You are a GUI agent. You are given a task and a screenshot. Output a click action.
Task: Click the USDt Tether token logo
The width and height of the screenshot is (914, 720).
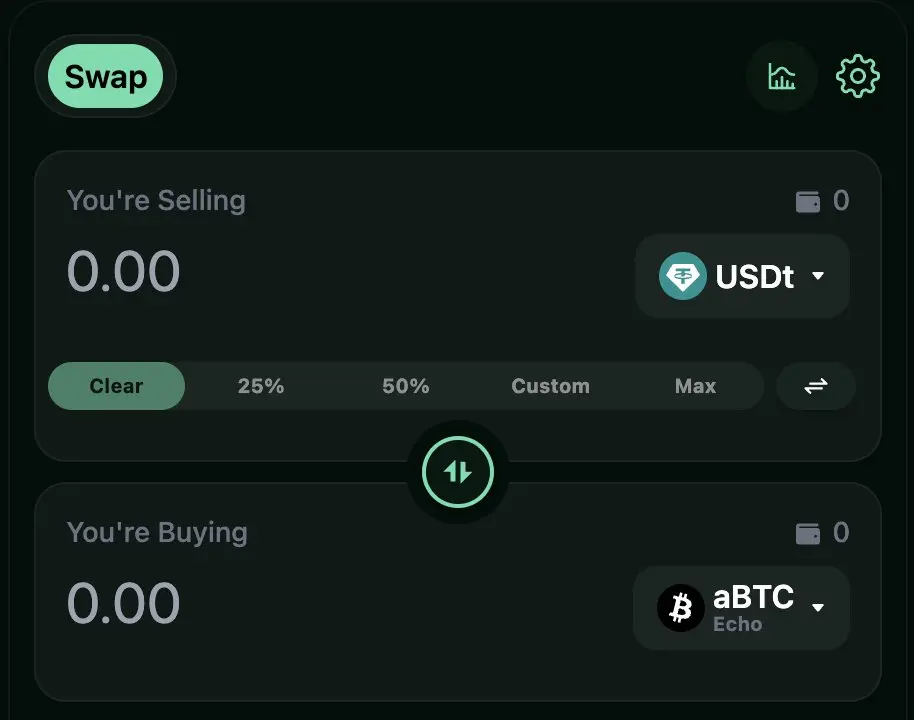click(x=682, y=276)
